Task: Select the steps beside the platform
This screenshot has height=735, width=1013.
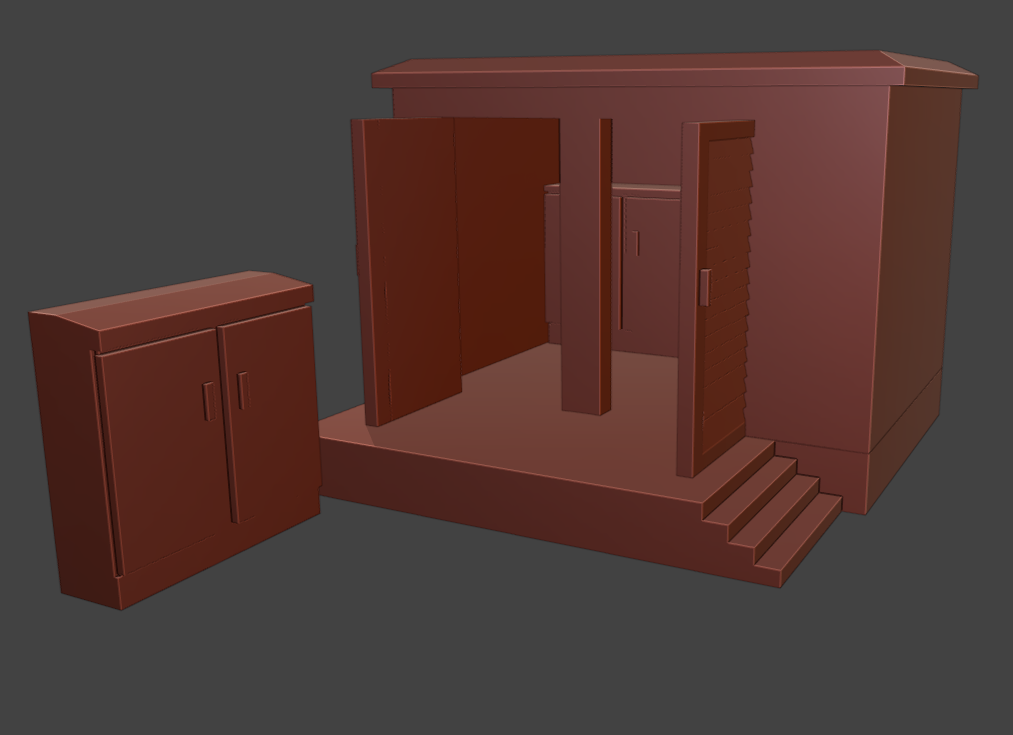Action: coord(773,513)
